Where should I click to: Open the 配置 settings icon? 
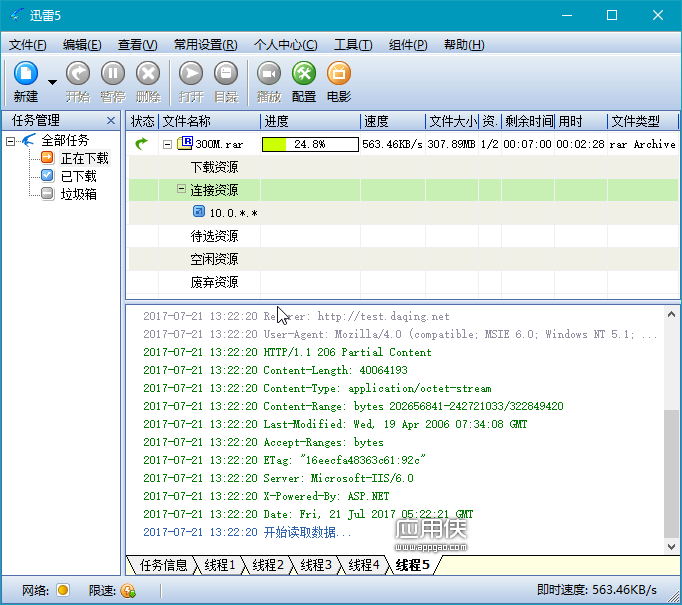click(304, 73)
